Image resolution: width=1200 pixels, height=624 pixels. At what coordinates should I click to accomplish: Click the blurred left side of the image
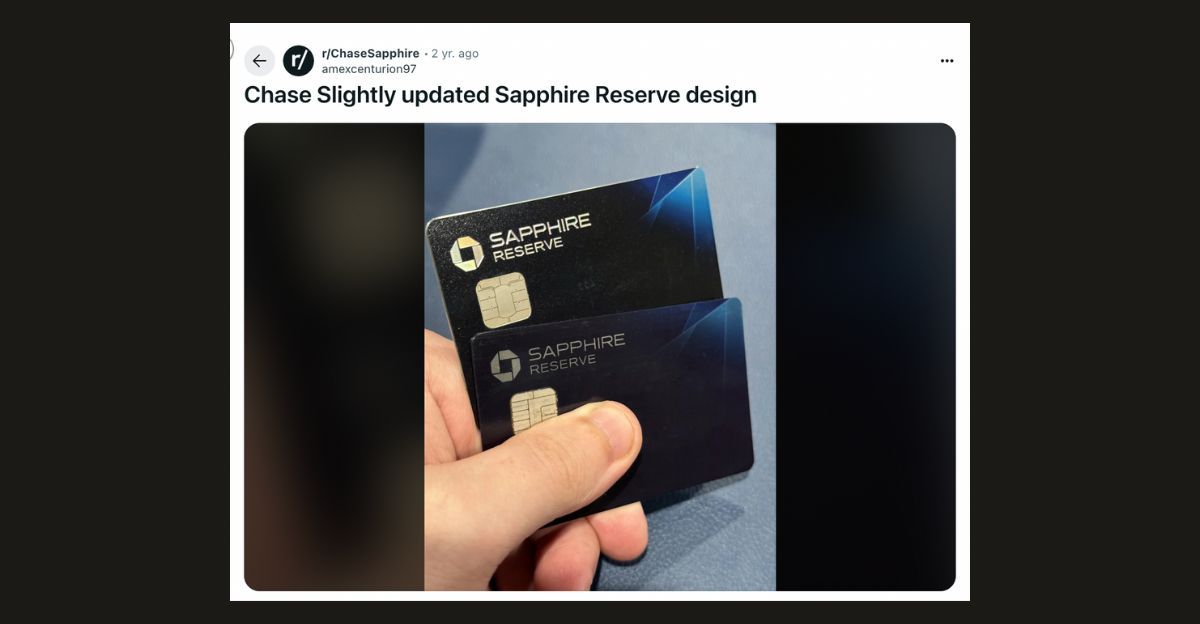click(x=334, y=357)
